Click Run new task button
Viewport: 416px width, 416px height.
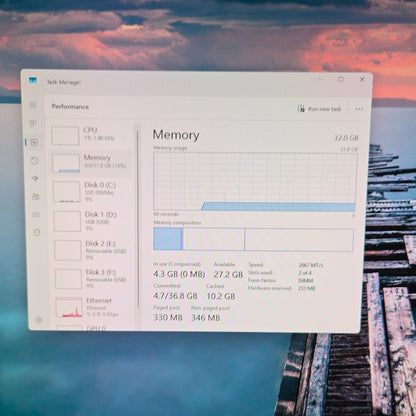[x=319, y=109]
